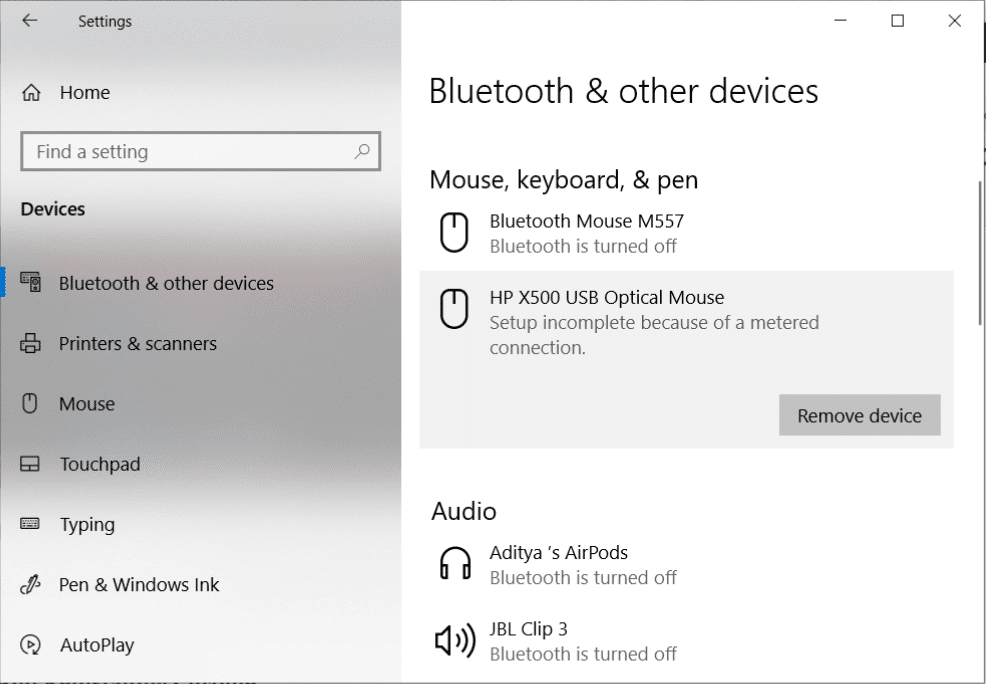The image size is (986, 684).
Task: Select the Bluetooth Mouse M557 device
Action: pyautogui.click(x=586, y=233)
